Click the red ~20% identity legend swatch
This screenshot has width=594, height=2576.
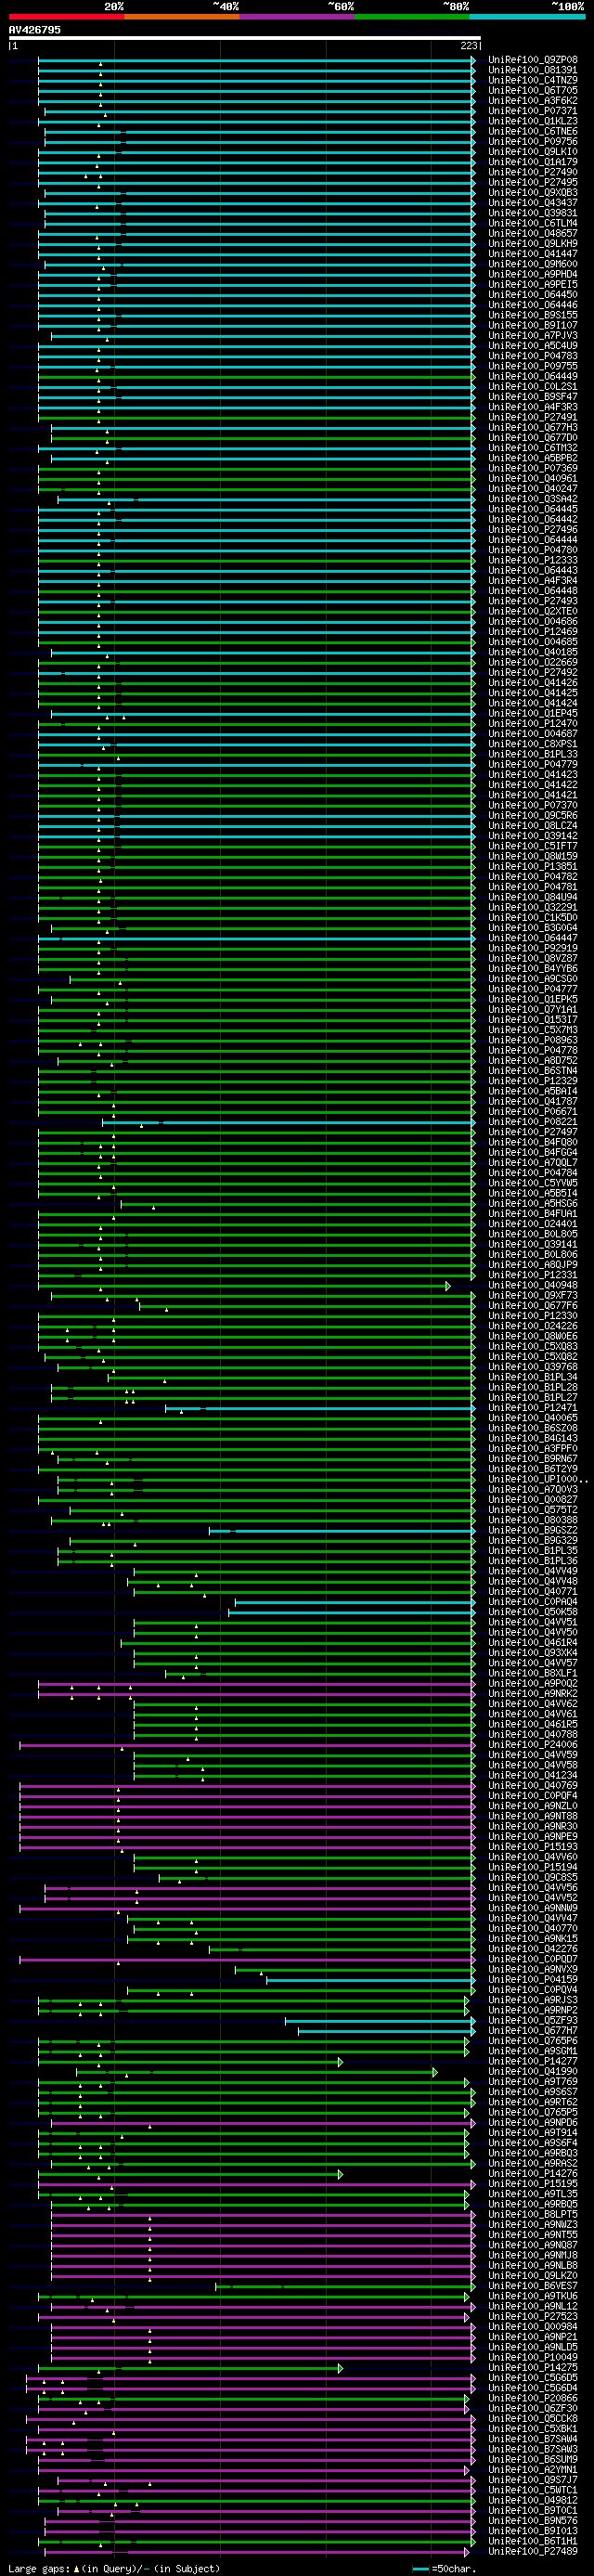[67, 16]
